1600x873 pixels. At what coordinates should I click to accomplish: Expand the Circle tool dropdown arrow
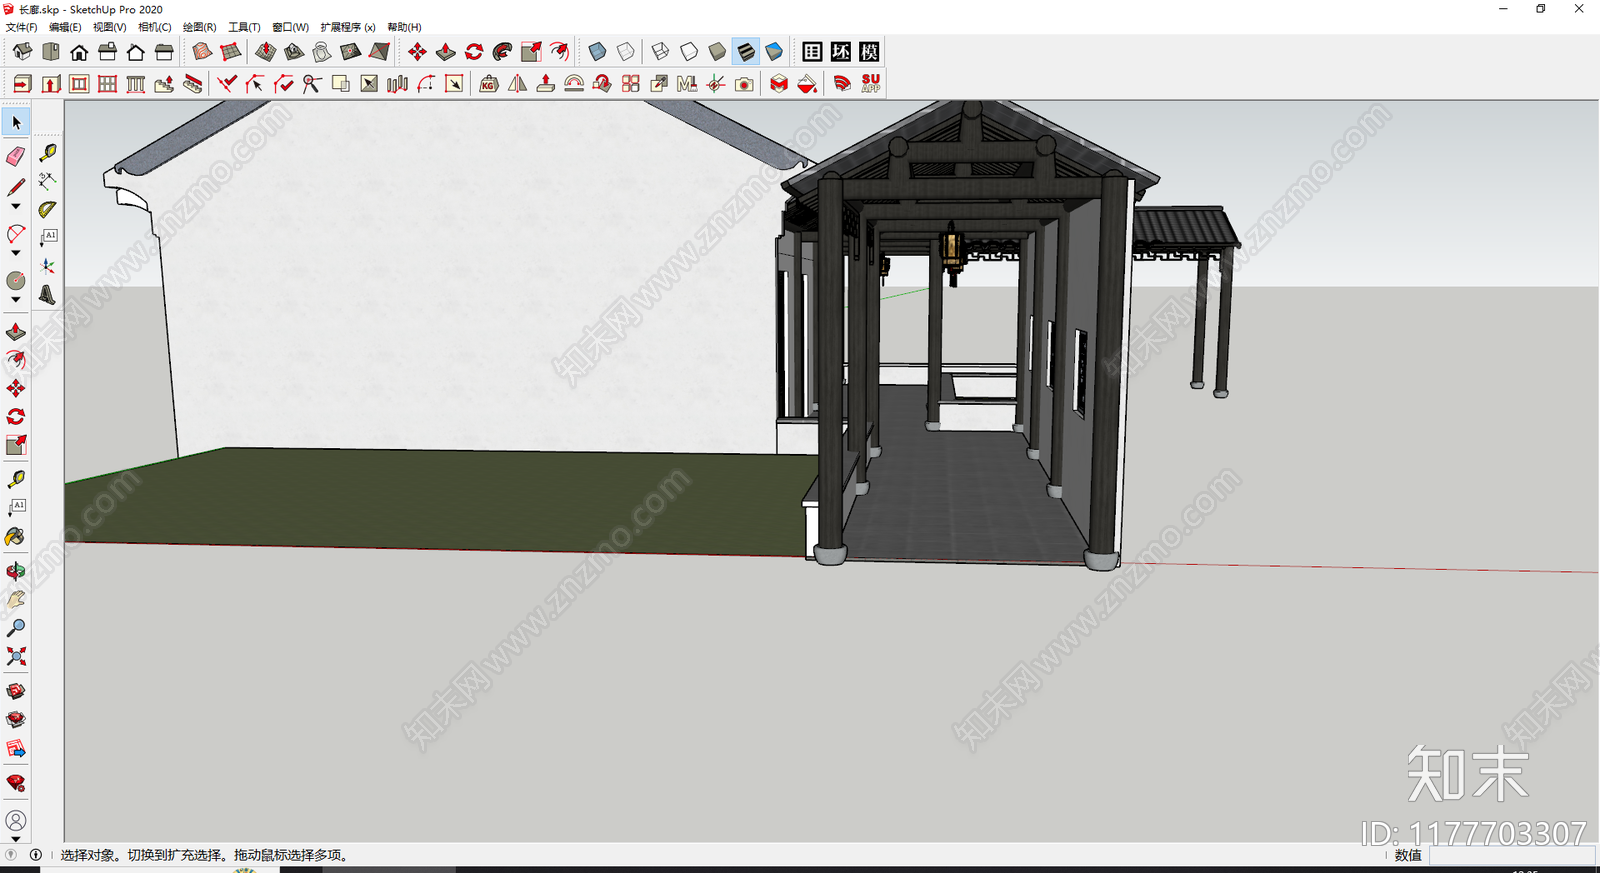[x=16, y=300]
